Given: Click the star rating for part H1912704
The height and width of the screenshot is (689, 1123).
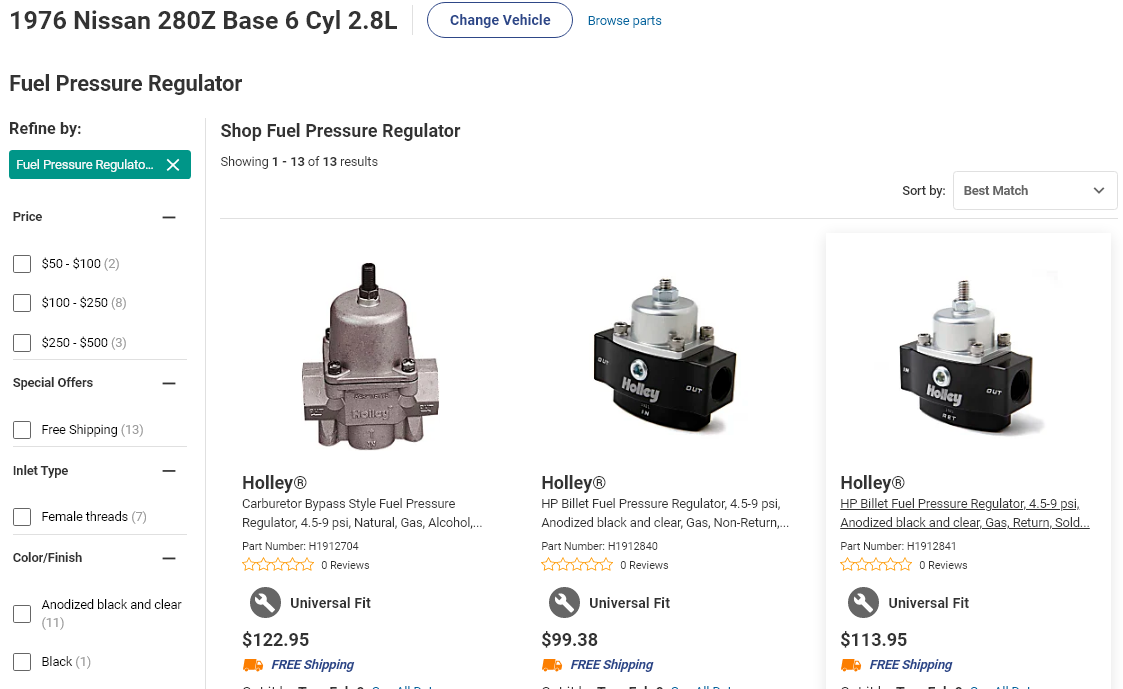Looking at the screenshot, I should [x=278, y=565].
